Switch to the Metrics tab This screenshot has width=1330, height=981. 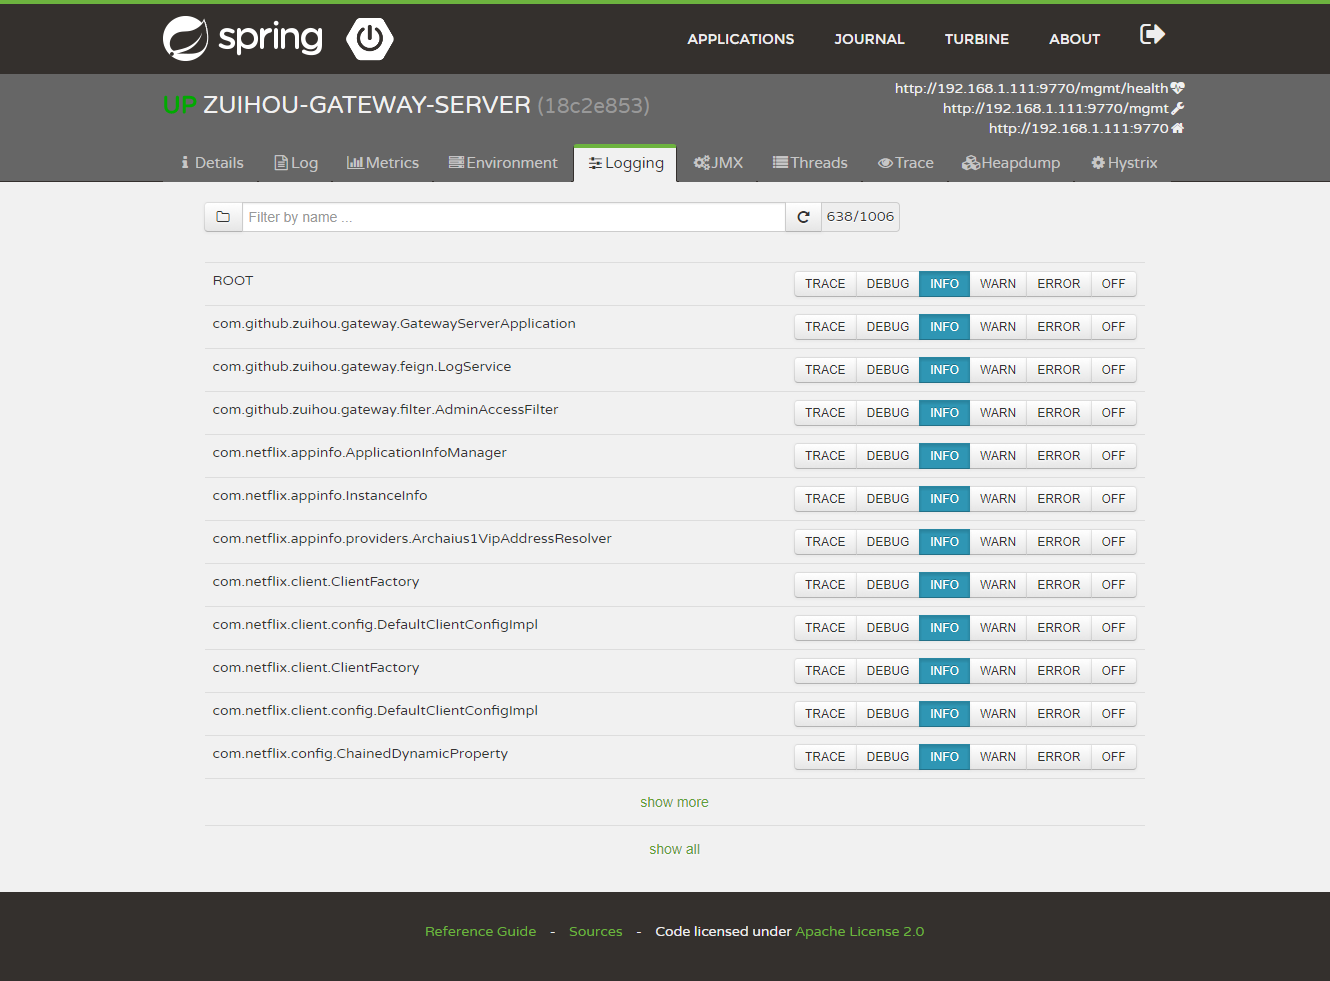383,163
